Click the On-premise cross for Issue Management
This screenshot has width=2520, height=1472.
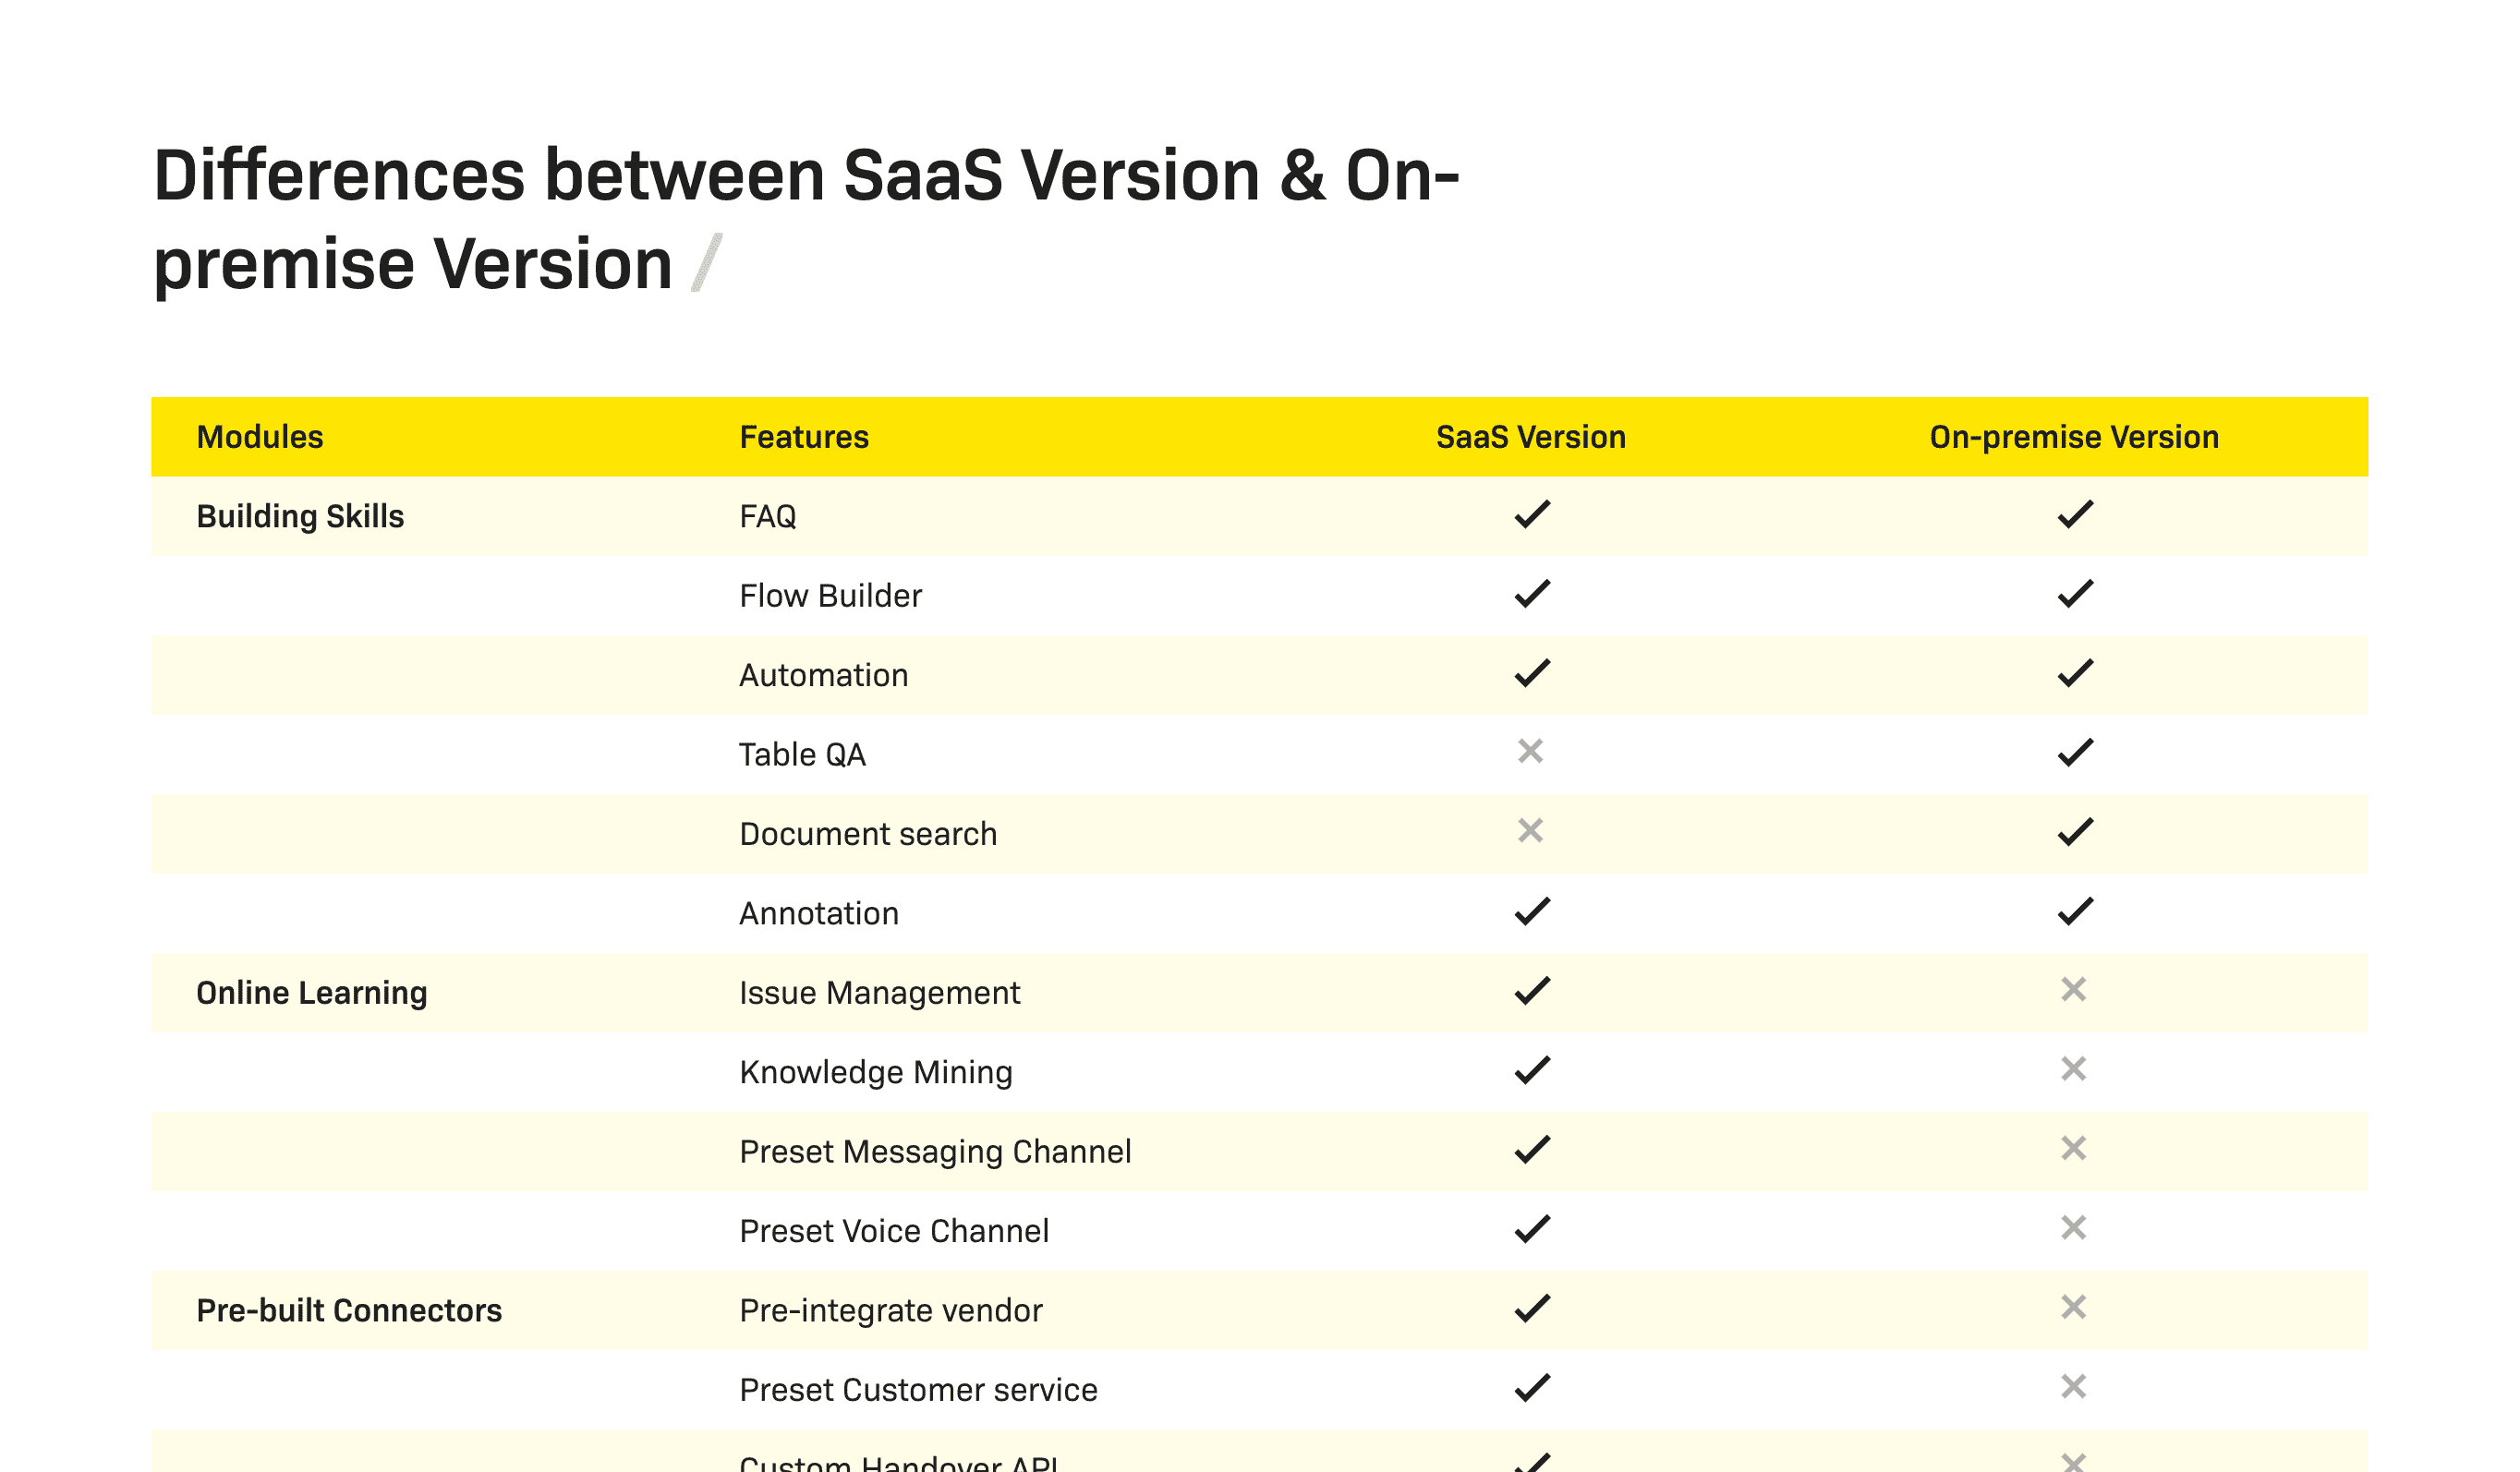point(2074,990)
